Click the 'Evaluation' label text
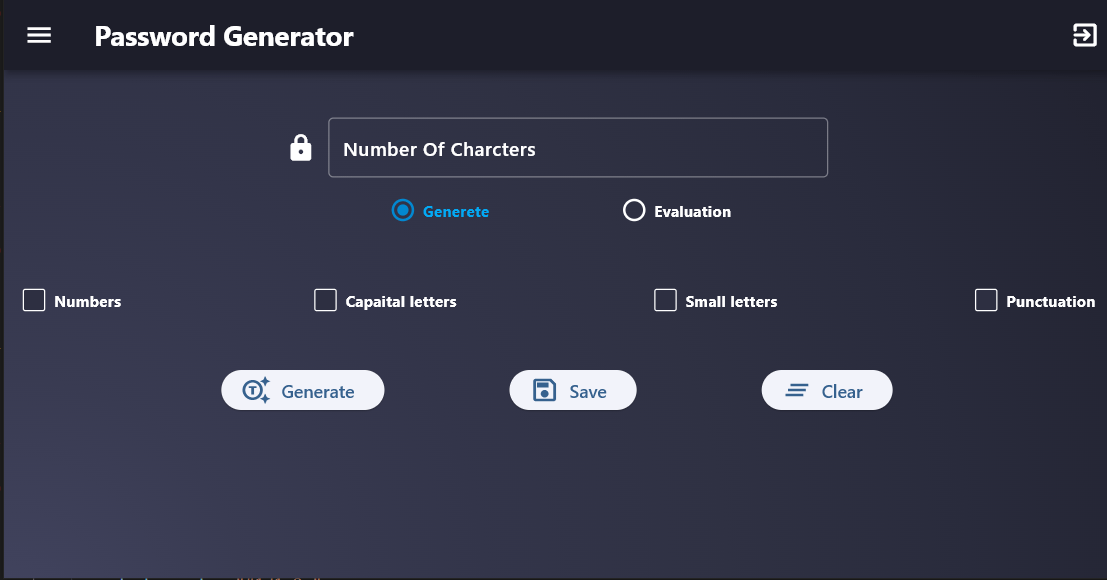1107x580 pixels. click(692, 212)
